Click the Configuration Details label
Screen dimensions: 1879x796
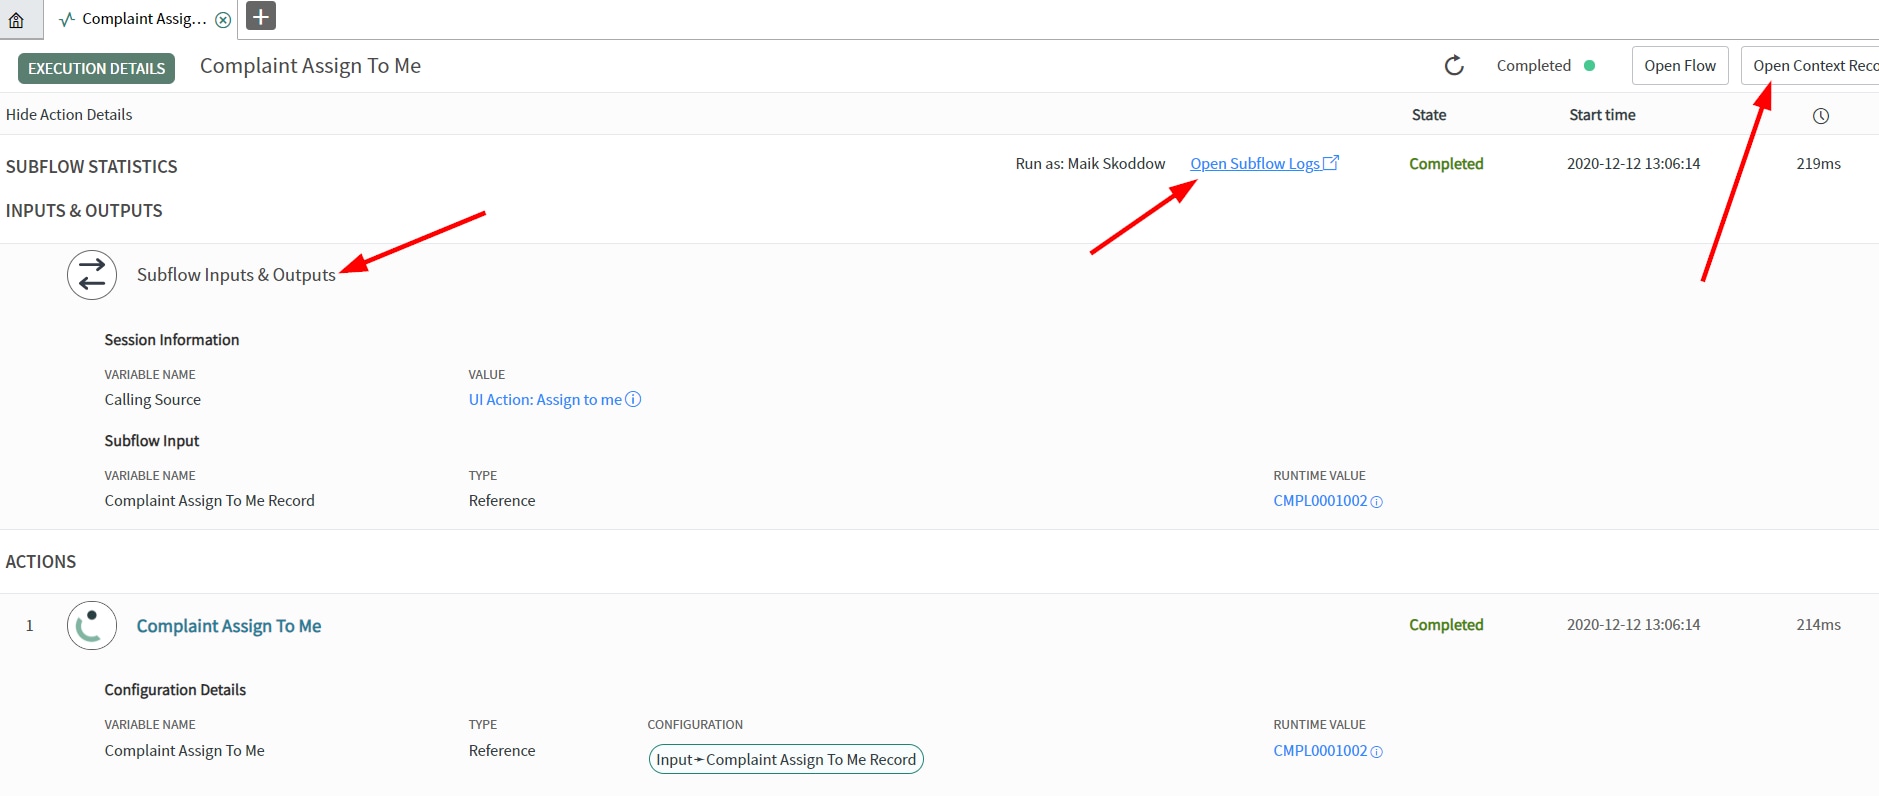[175, 690]
